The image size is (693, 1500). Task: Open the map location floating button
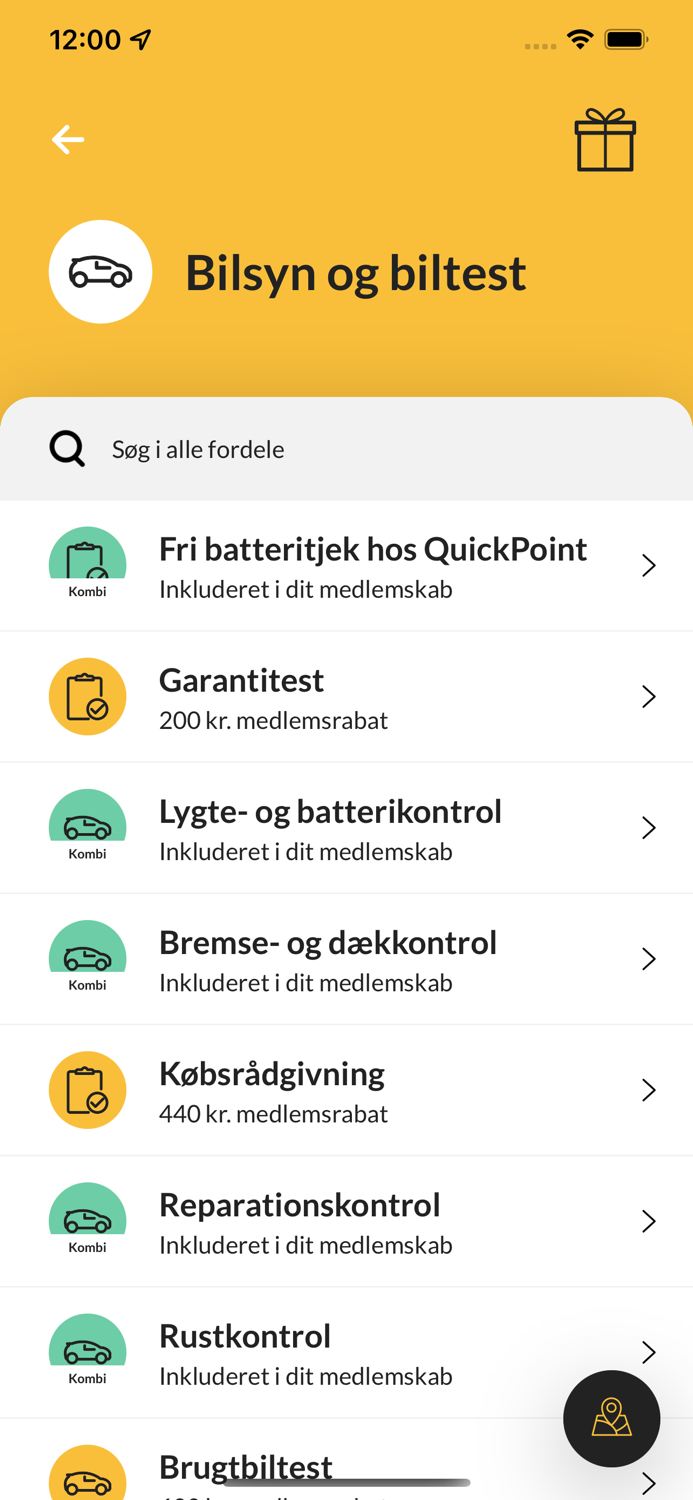611,1419
